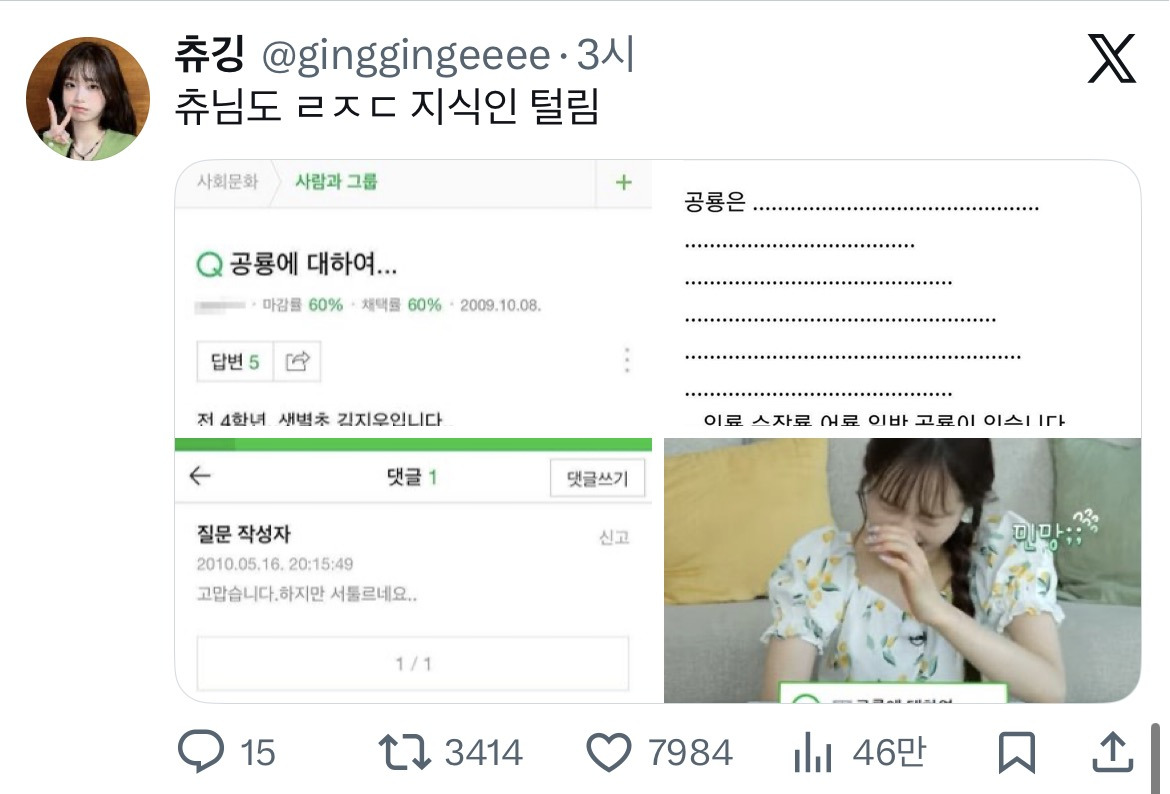Like the tweet with the heart icon
Image resolution: width=1170 pixels, height=794 pixels.
(608, 752)
